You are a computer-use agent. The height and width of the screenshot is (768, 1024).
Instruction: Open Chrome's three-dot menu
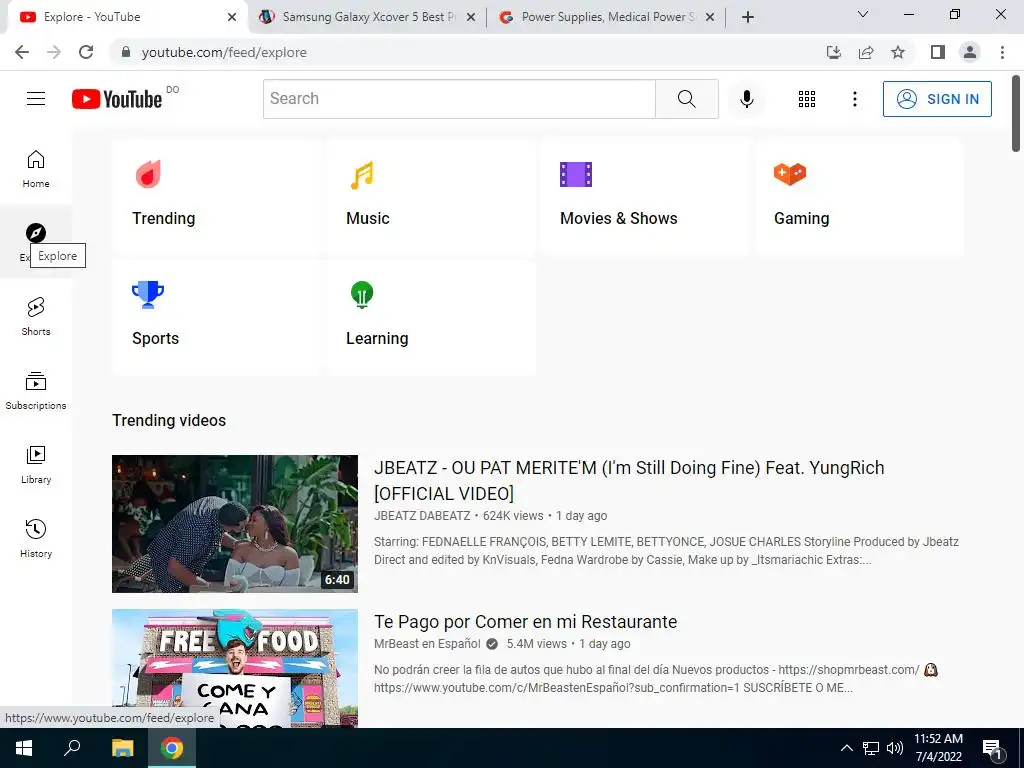[1002, 52]
